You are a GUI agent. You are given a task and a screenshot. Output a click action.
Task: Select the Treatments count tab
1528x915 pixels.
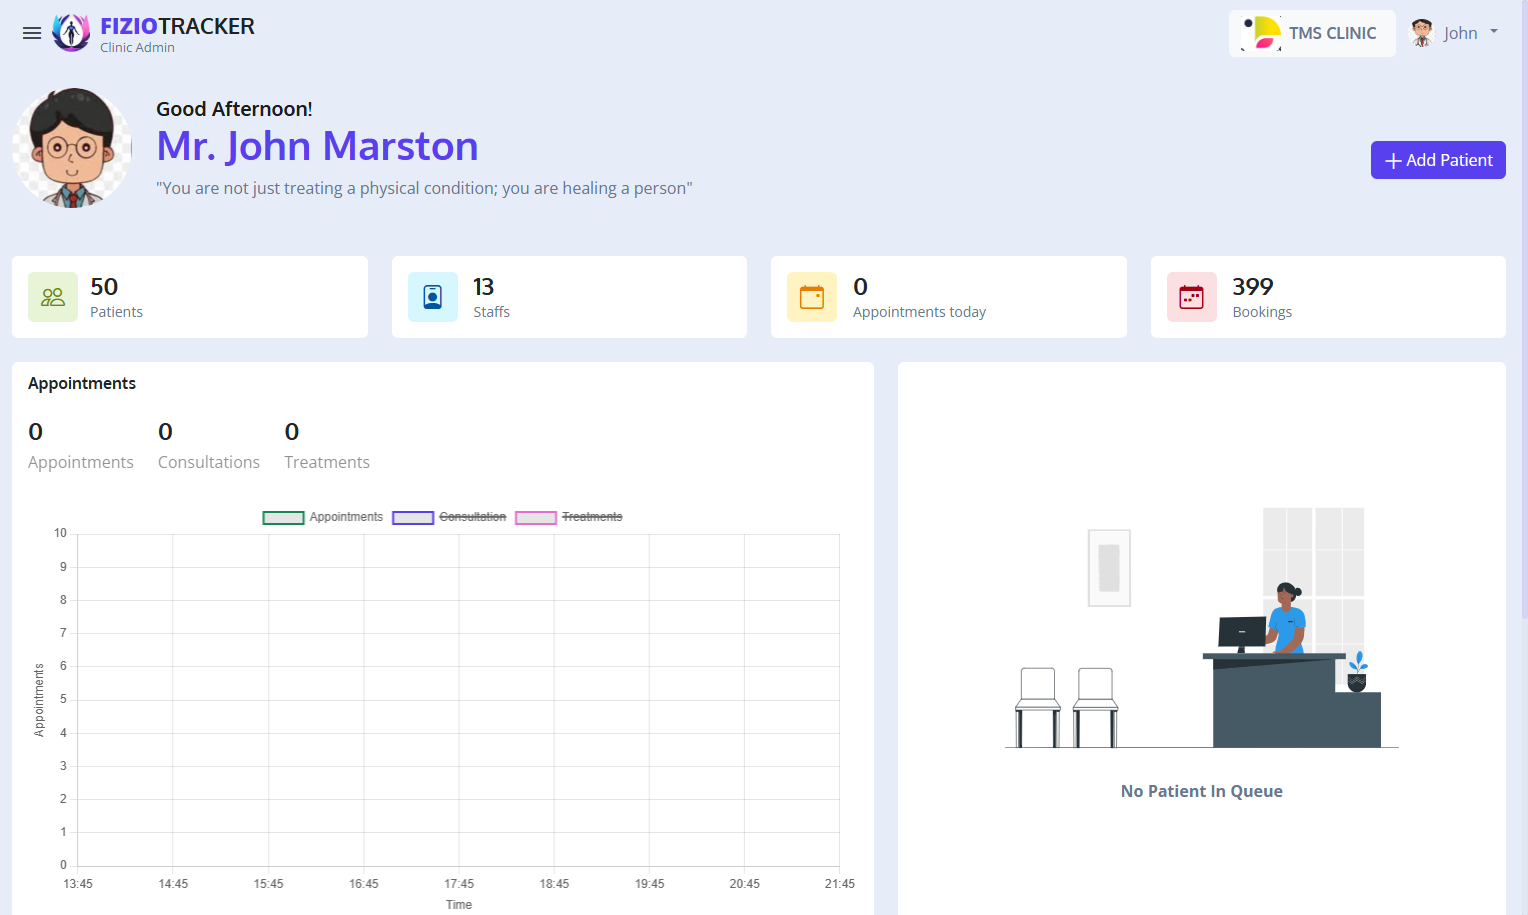pos(326,446)
